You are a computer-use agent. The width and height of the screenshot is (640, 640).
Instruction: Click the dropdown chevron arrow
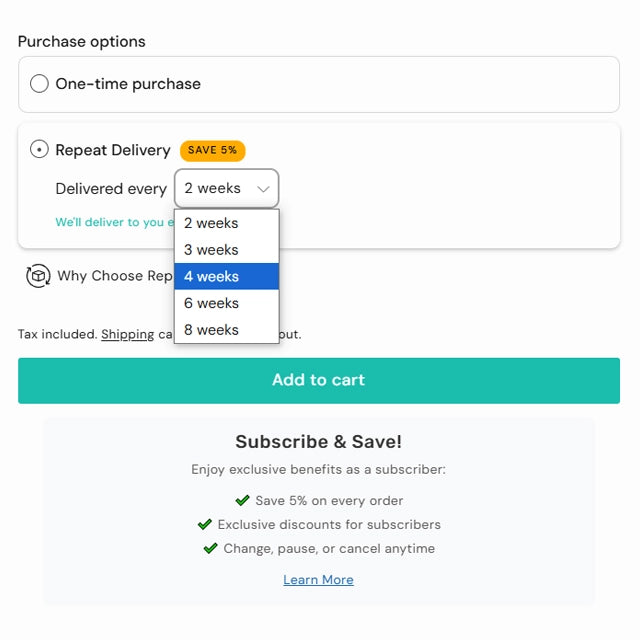pos(264,188)
